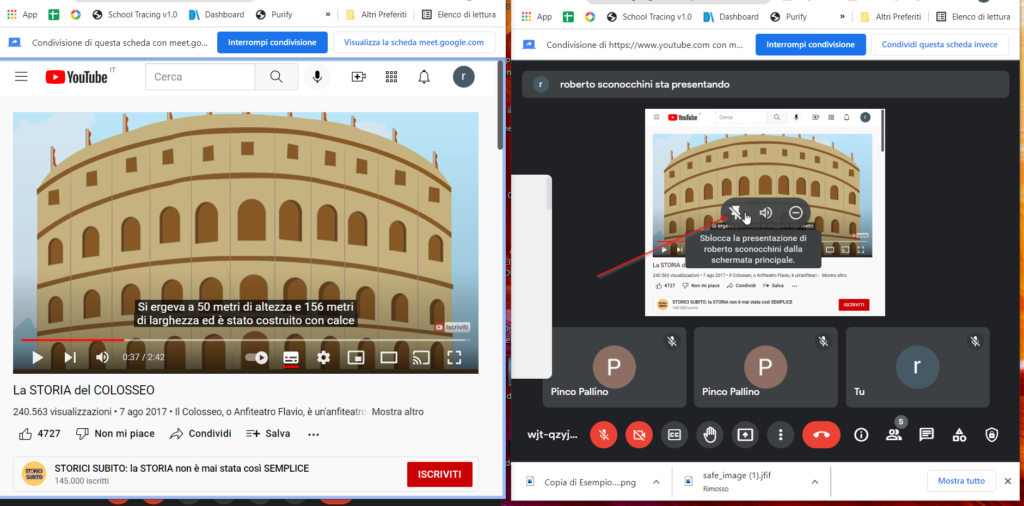The image size is (1024, 506).
Task: Click Condividi questa scheda invece
Action: click(939, 44)
